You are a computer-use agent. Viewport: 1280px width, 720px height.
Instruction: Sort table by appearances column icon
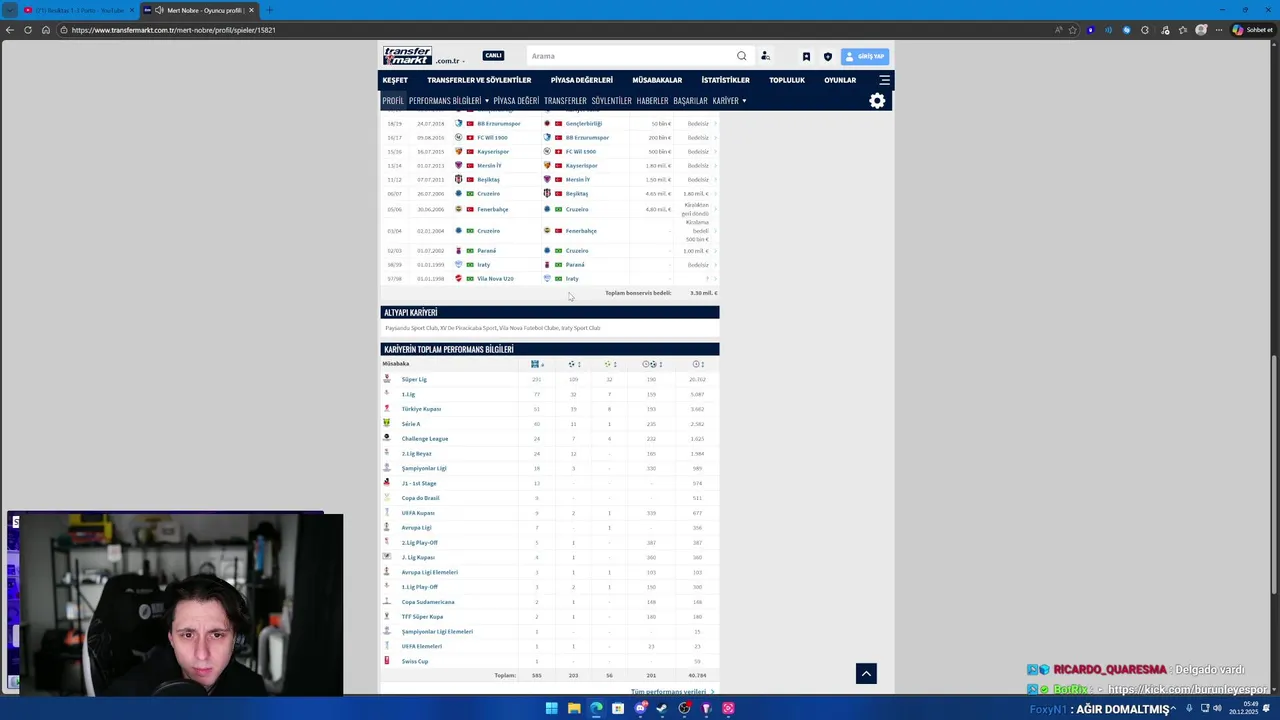pos(537,364)
